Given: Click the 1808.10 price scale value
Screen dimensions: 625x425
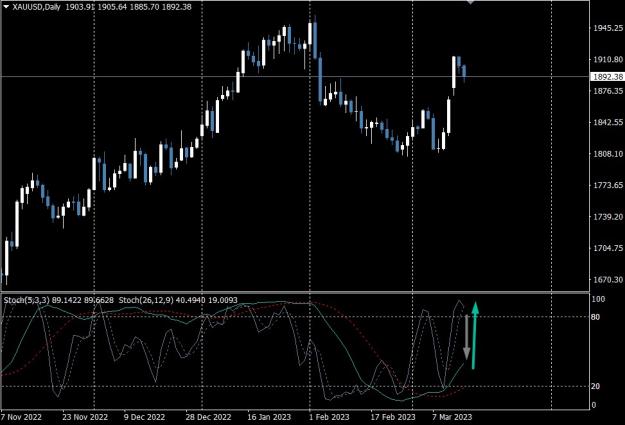Looking at the screenshot, I should [x=608, y=154].
